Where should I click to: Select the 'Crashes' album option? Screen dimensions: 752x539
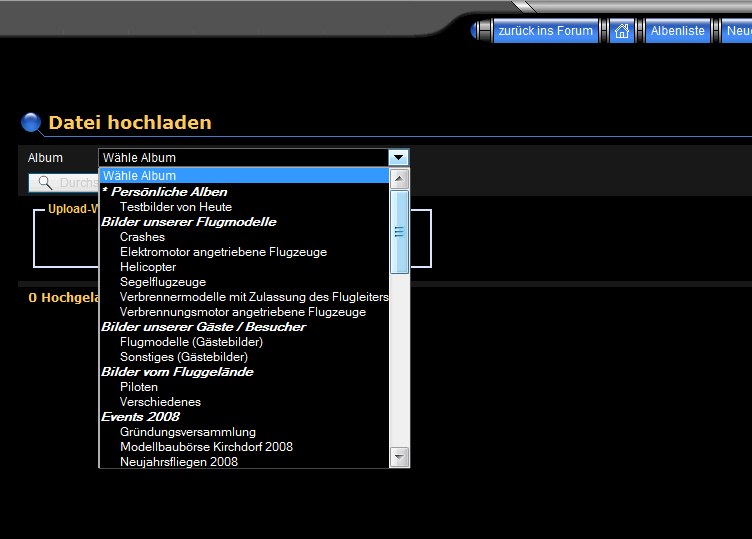(x=142, y=237)
